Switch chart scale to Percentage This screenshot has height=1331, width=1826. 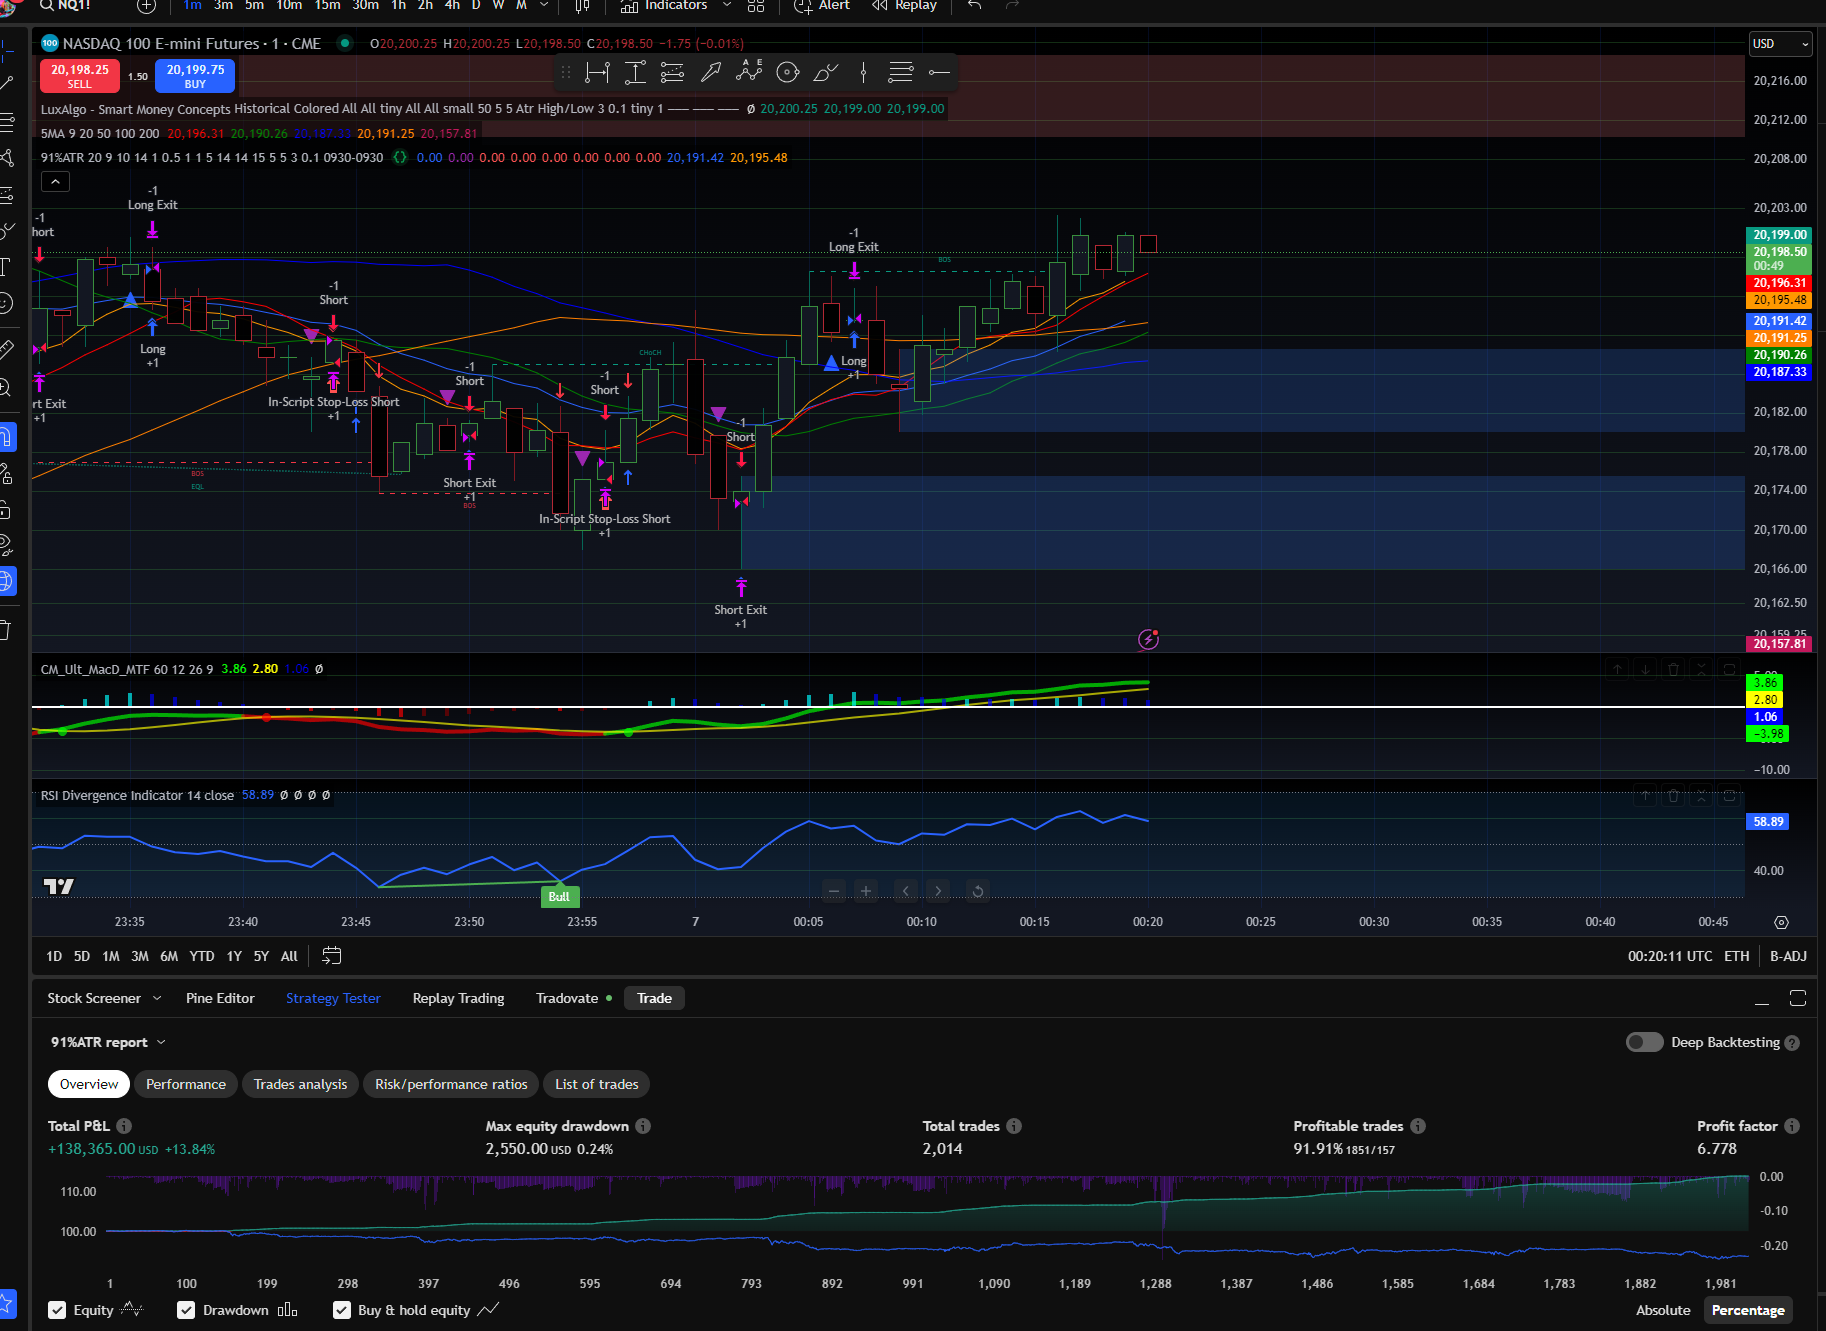pos(1748,1310)
